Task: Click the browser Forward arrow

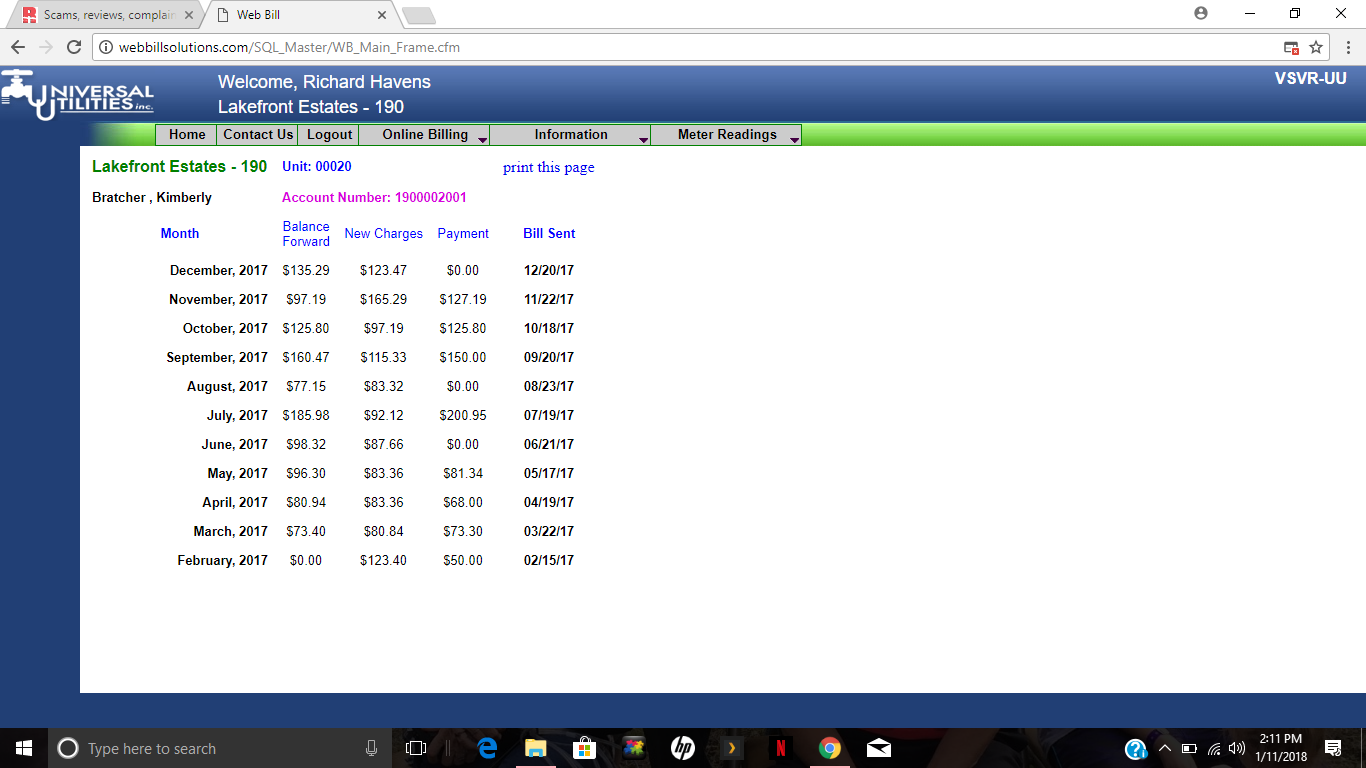Action: (x=46, y=47)
